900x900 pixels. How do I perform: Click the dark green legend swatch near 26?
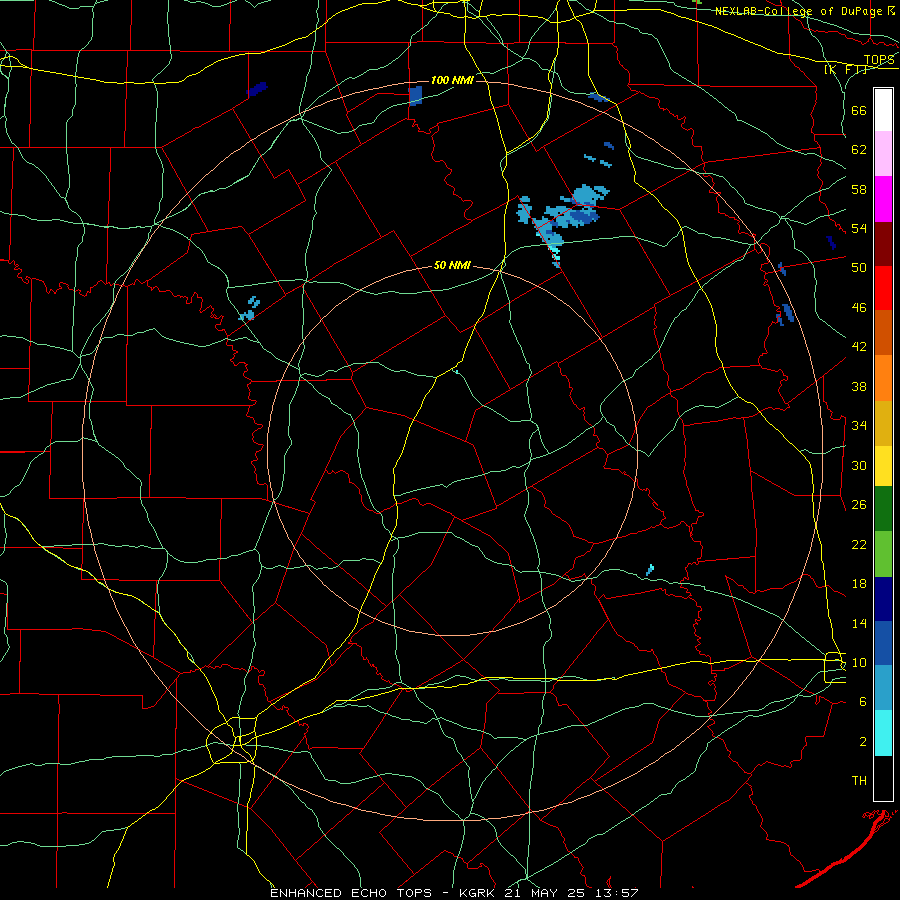[883, 509]
